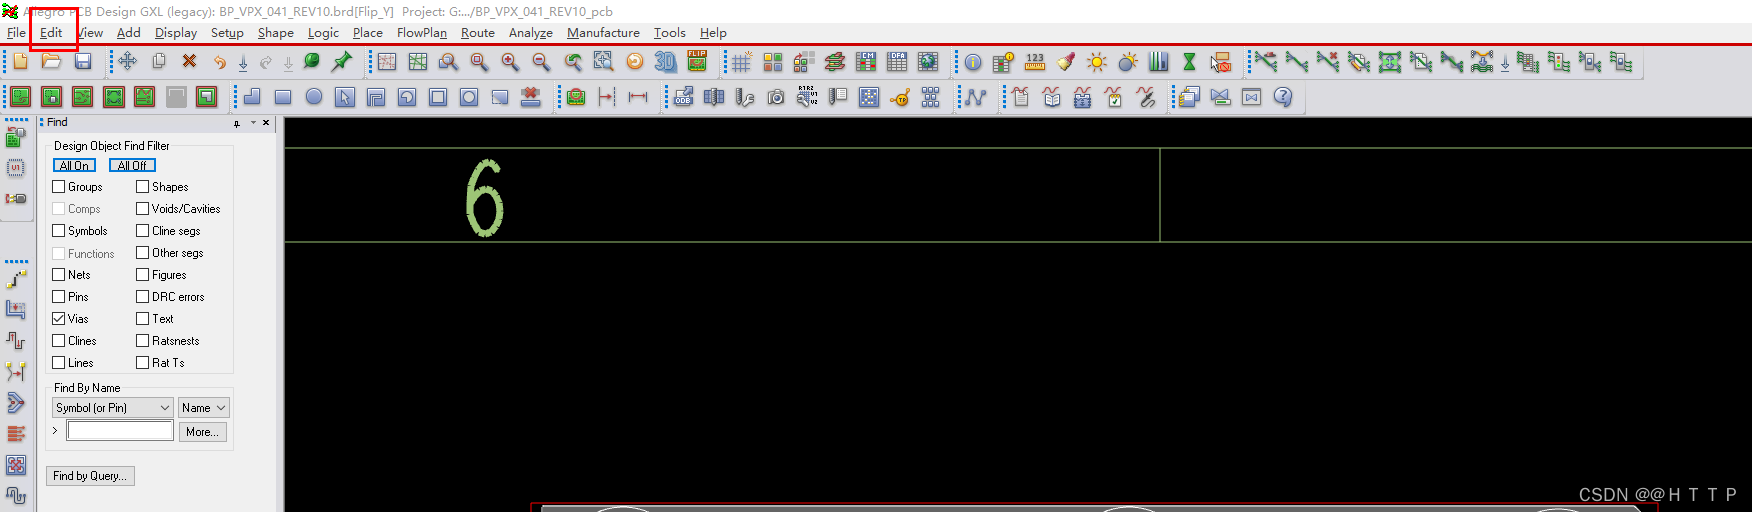The image size is (1752, 512).
Task: Click the shape select arrow icon
Action: click(345, 97)
